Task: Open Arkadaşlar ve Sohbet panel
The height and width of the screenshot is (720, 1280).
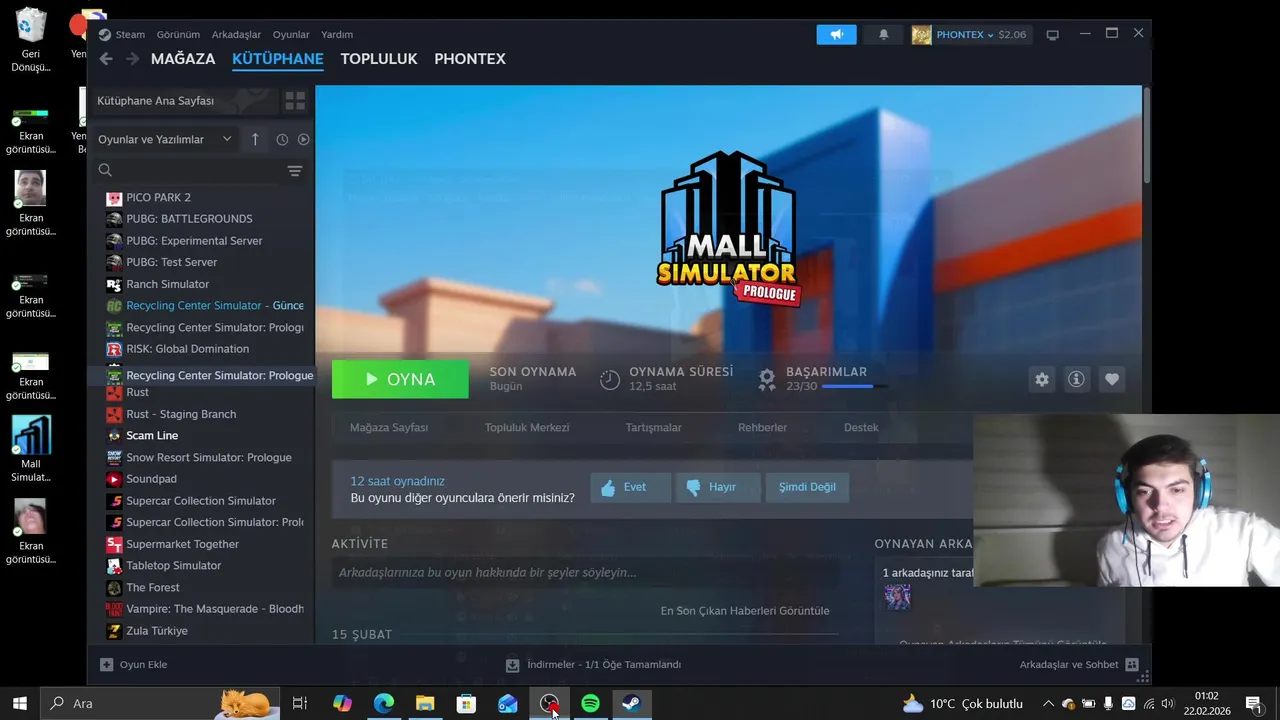Action: click(x=1079, y=664)
